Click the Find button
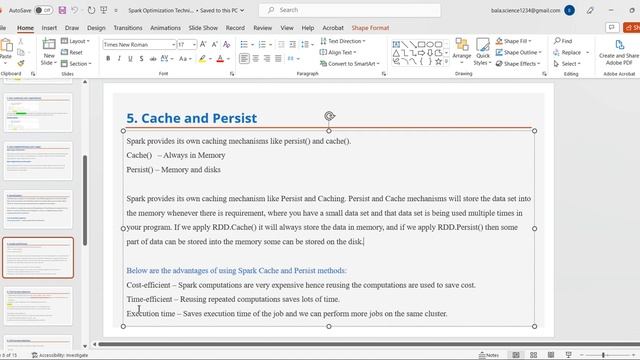This screenshot has width=640, height=360. tap(563, 41)
